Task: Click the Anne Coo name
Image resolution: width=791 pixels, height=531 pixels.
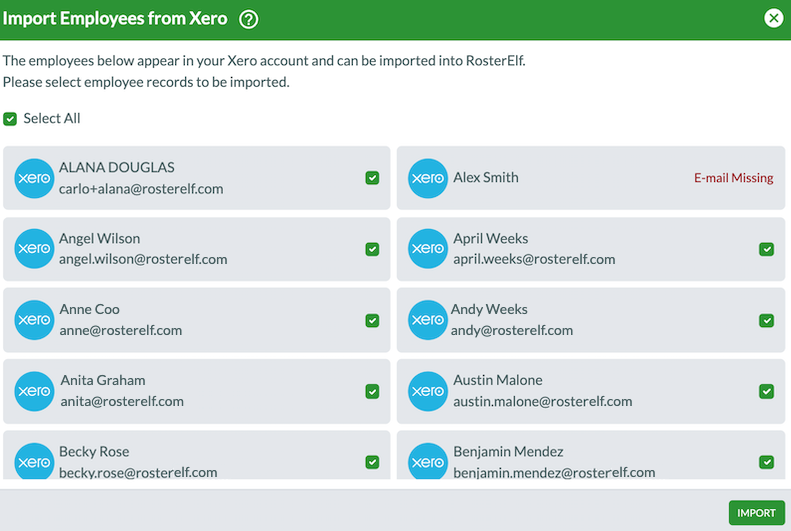Action: pos(89,309)
